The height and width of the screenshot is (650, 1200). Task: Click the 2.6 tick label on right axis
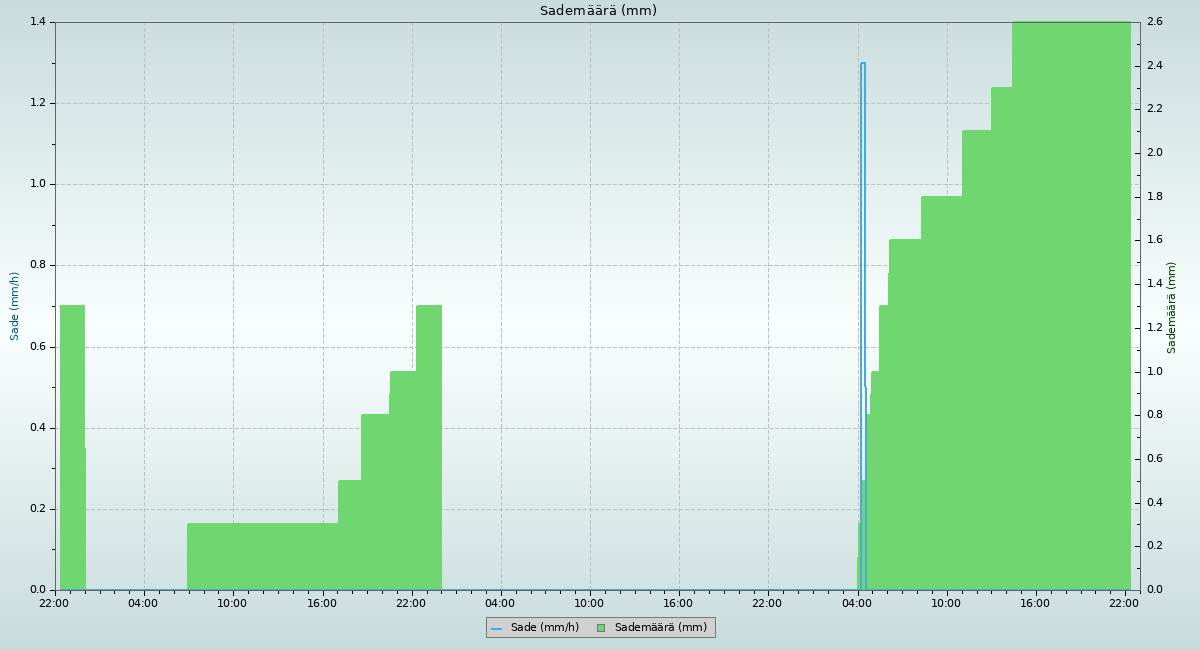[1154, 22]
